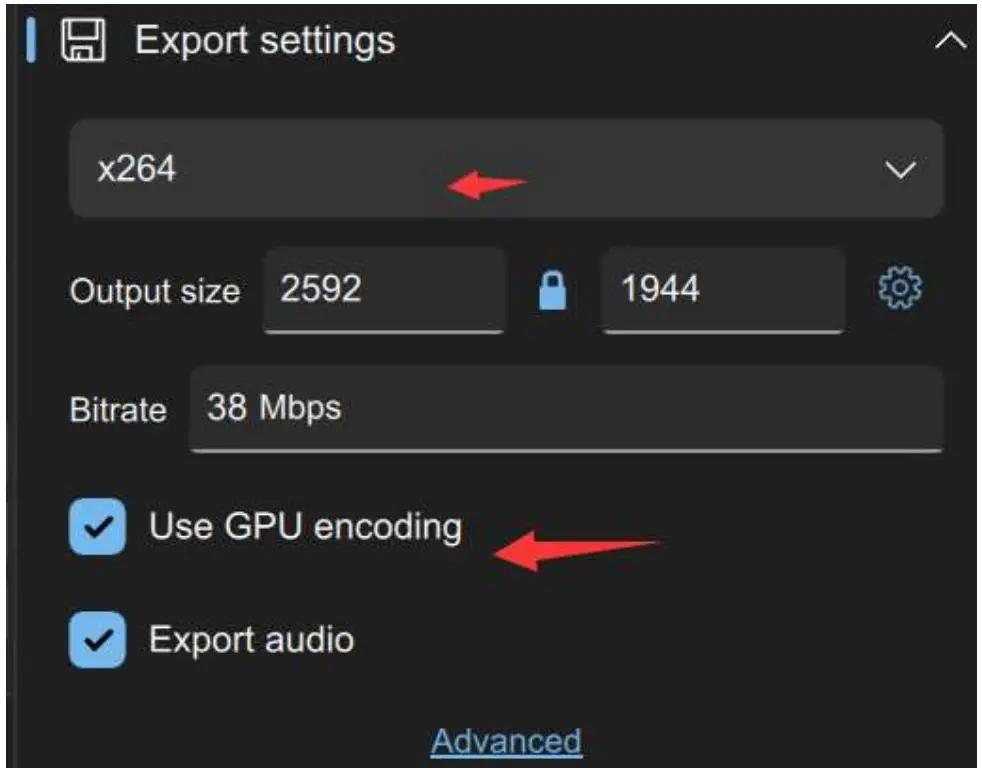Focus the output width field showing 2592

tap(384, 290)
